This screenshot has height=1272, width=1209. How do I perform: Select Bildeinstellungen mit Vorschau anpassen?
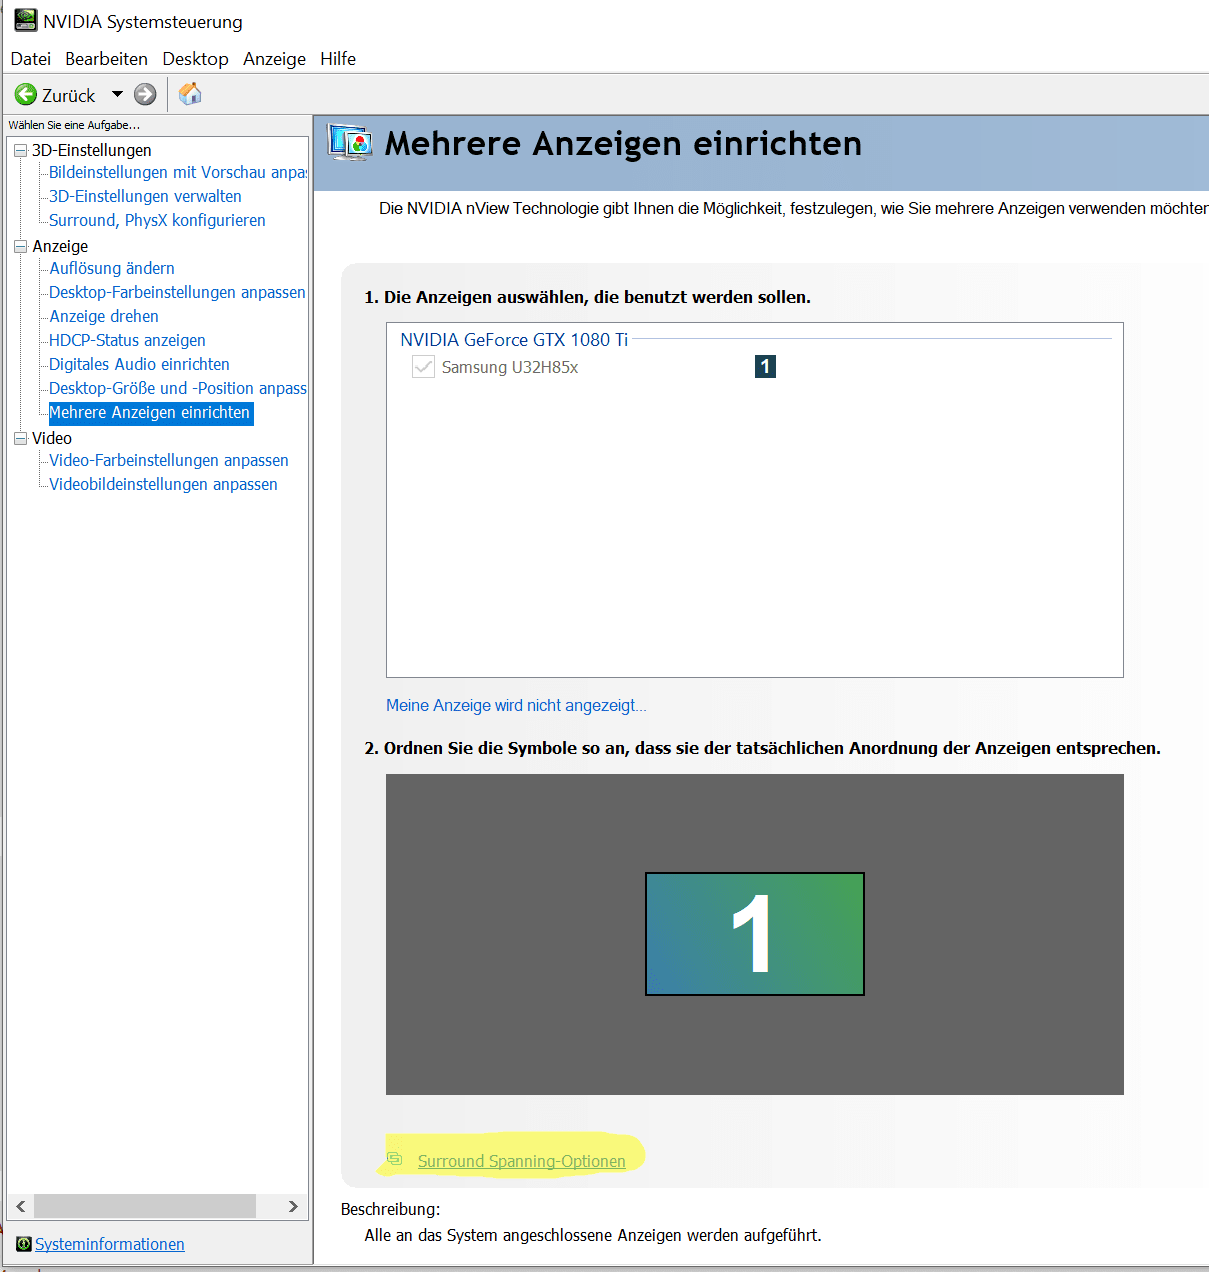pyautogui.click(x=178, y=172)
